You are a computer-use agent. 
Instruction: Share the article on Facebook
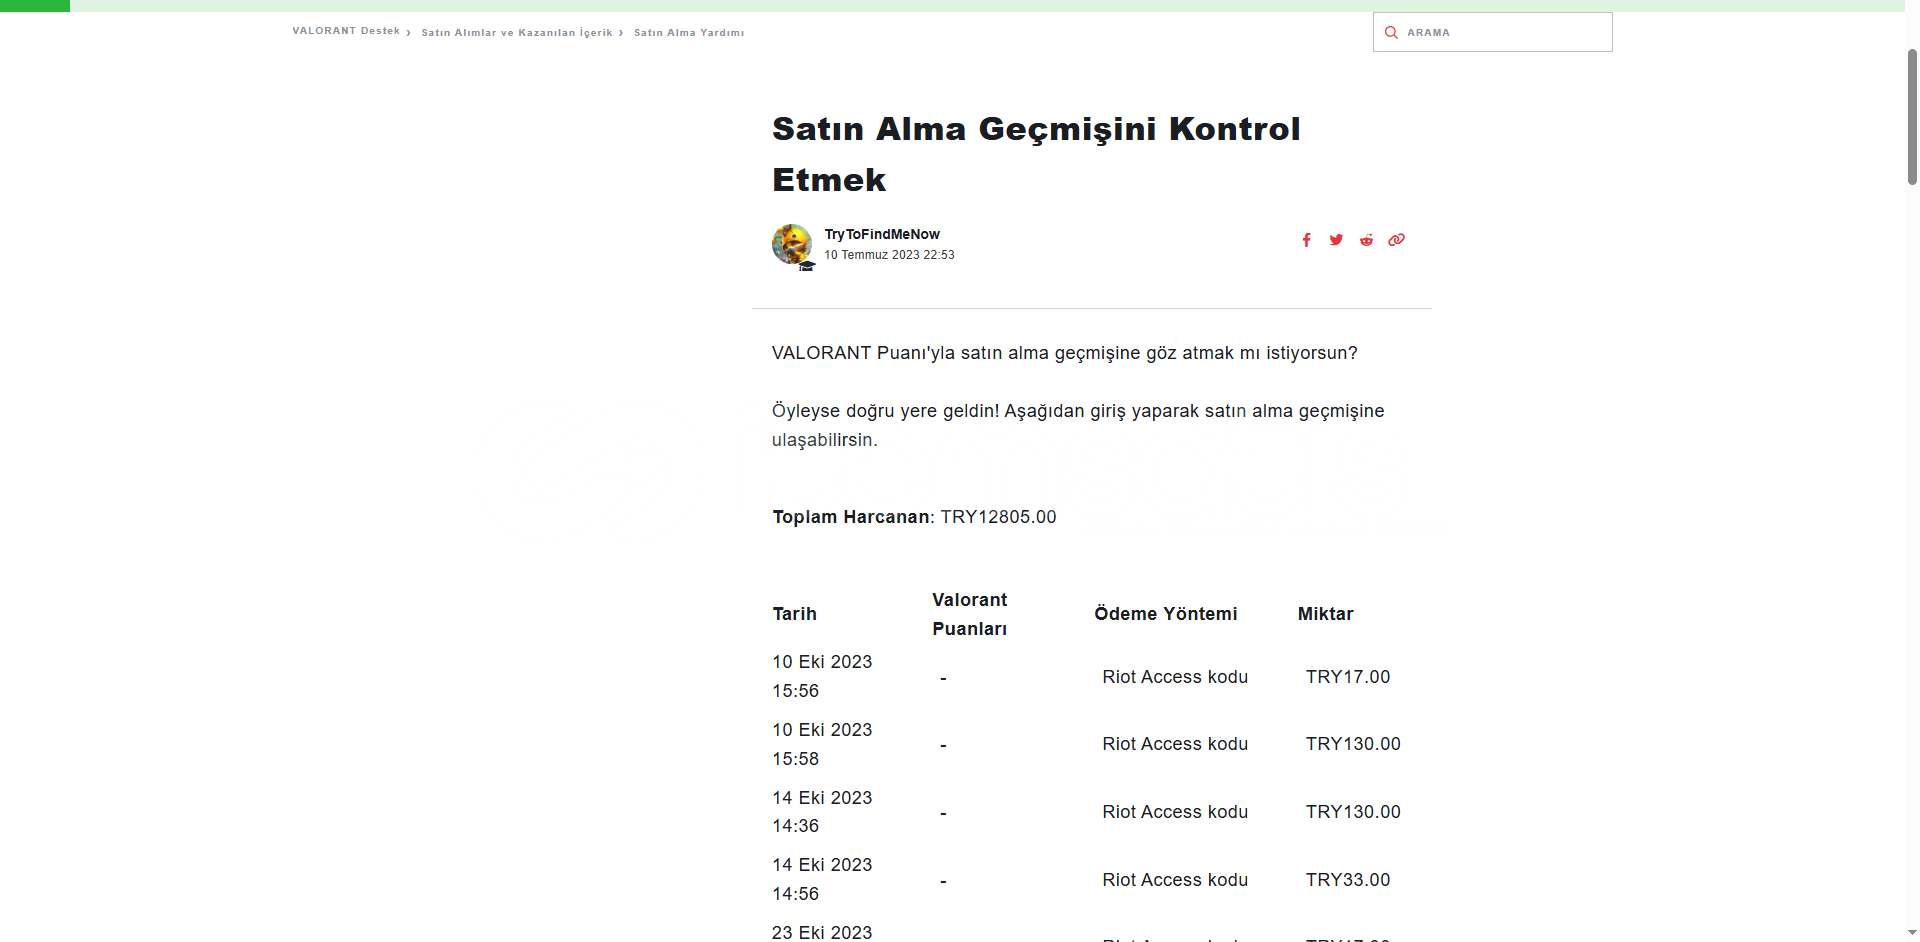pyautogui.click(x=1306, y=240)
